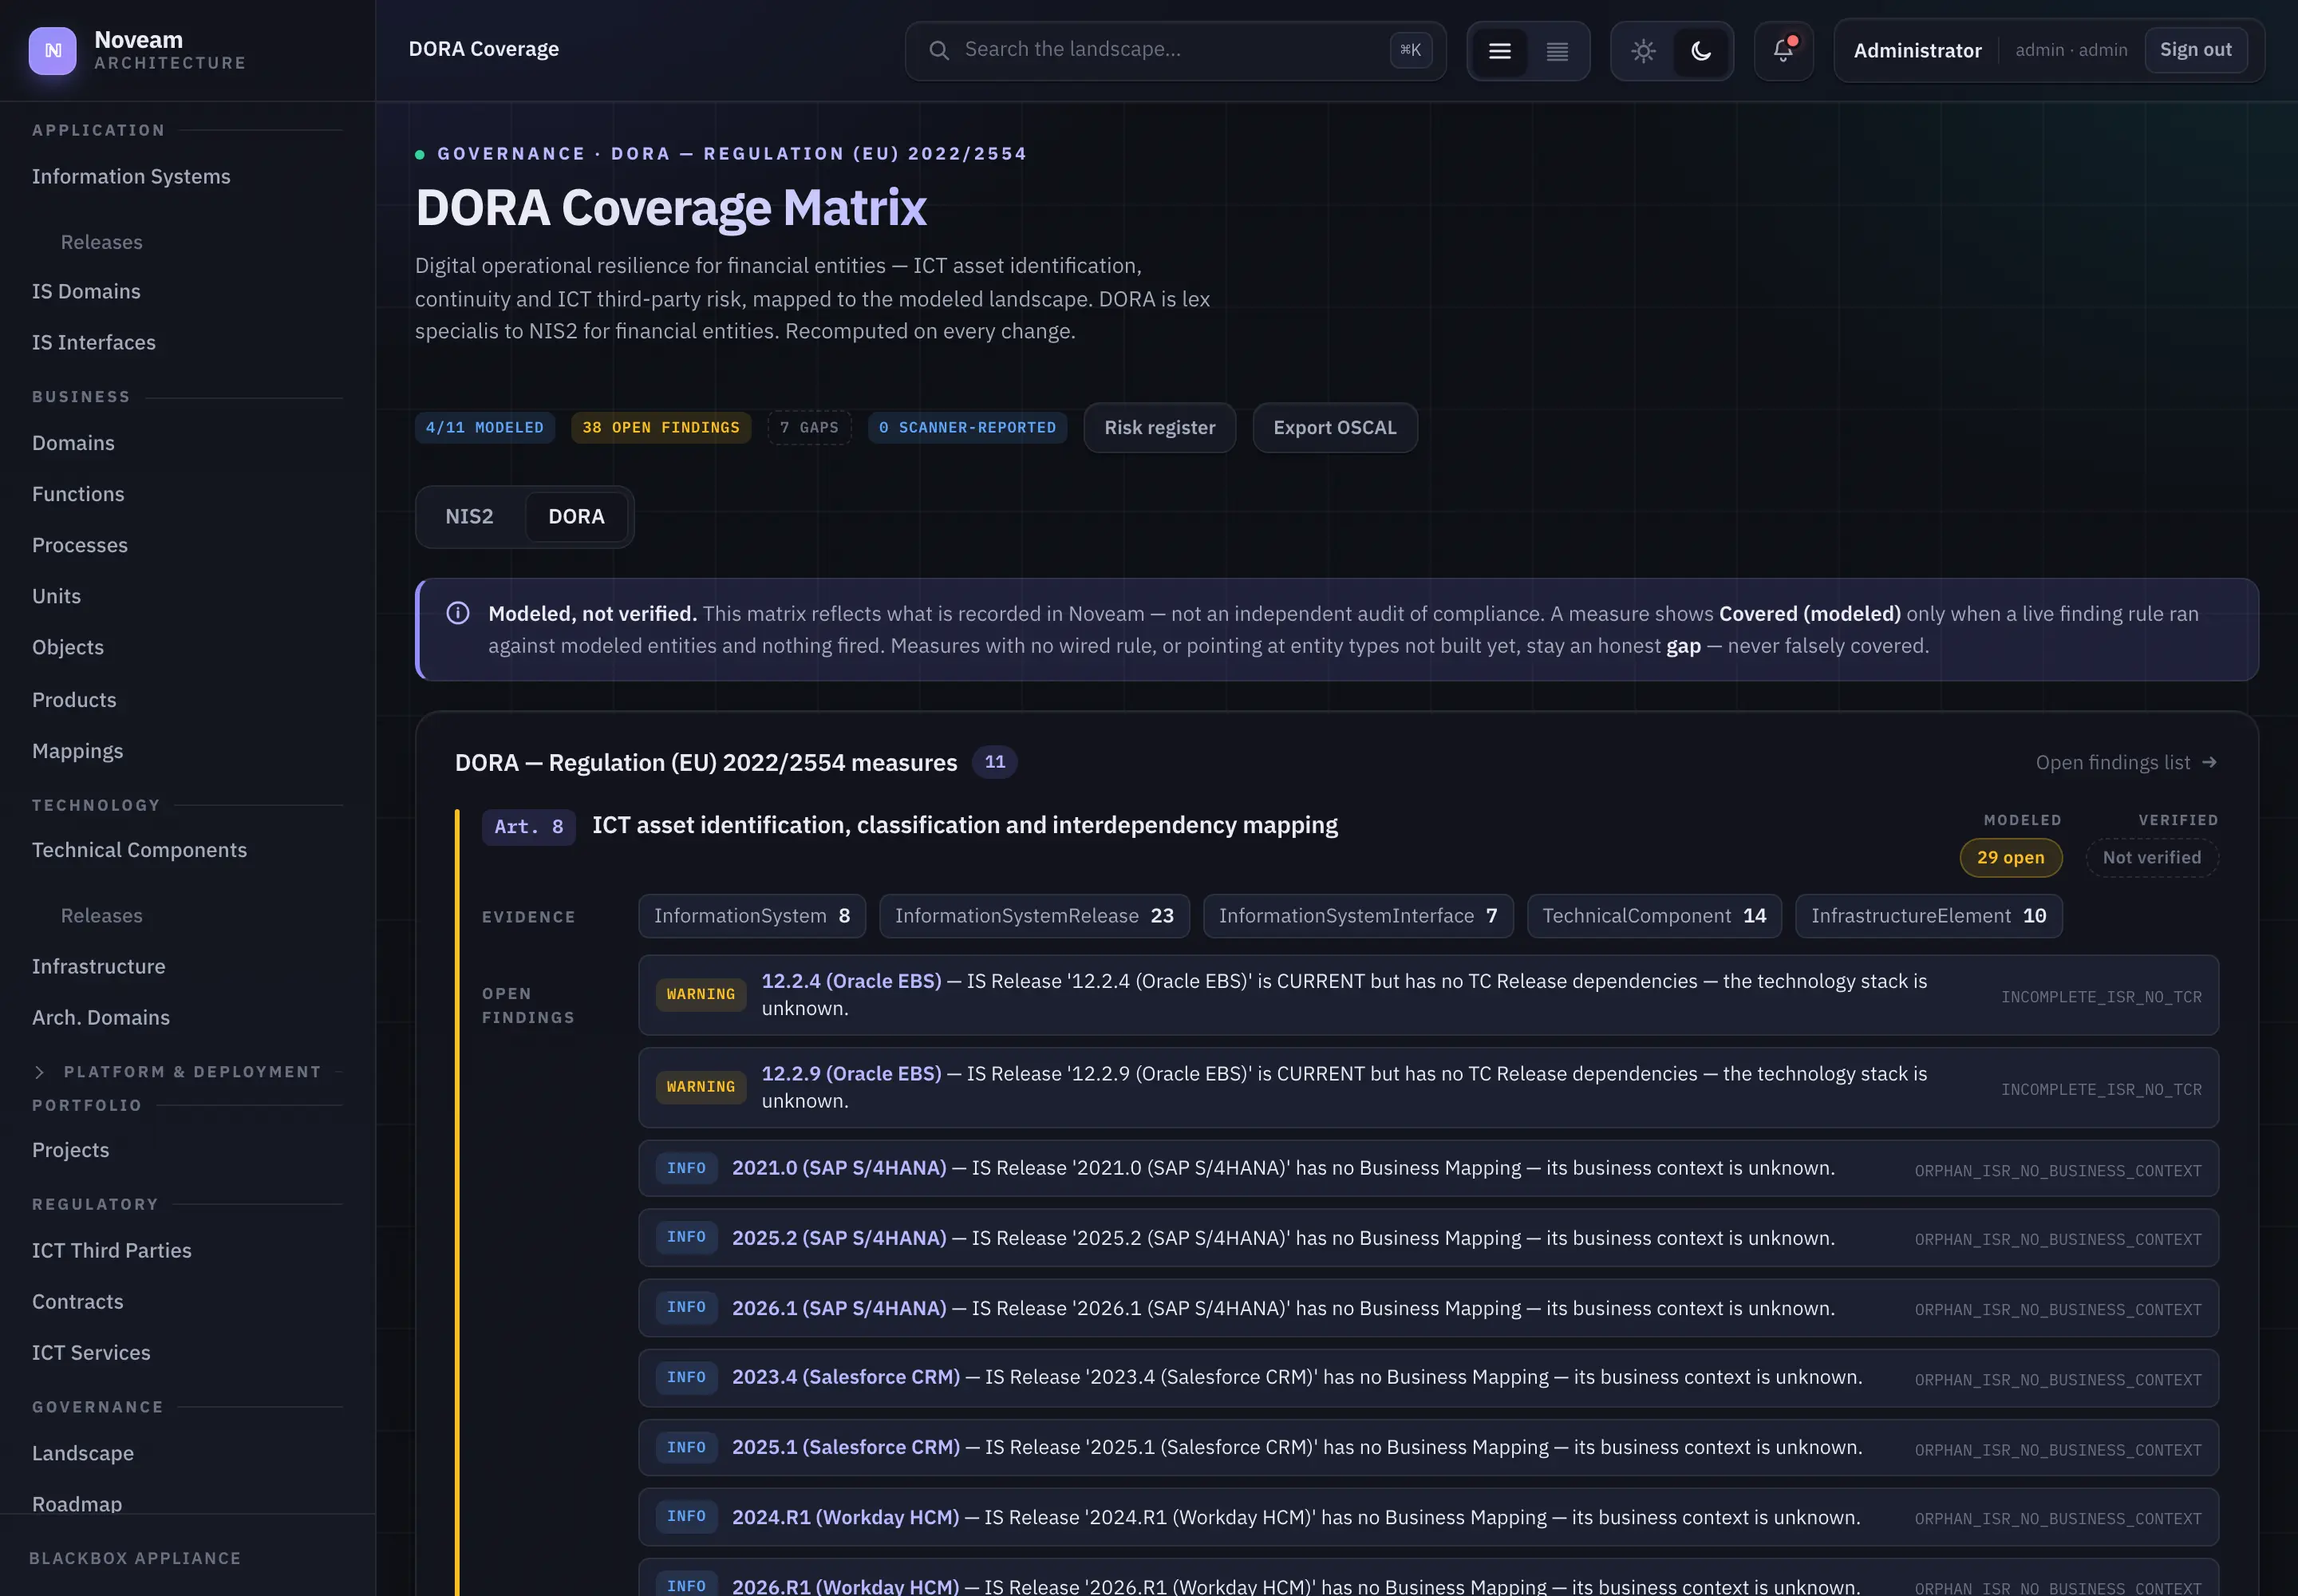The height and width of the screenshot is (1596, 2298).
Task: Open the 2025.2 (SAP S/4HANA) finding link
Action: (x=839, y=1238)
